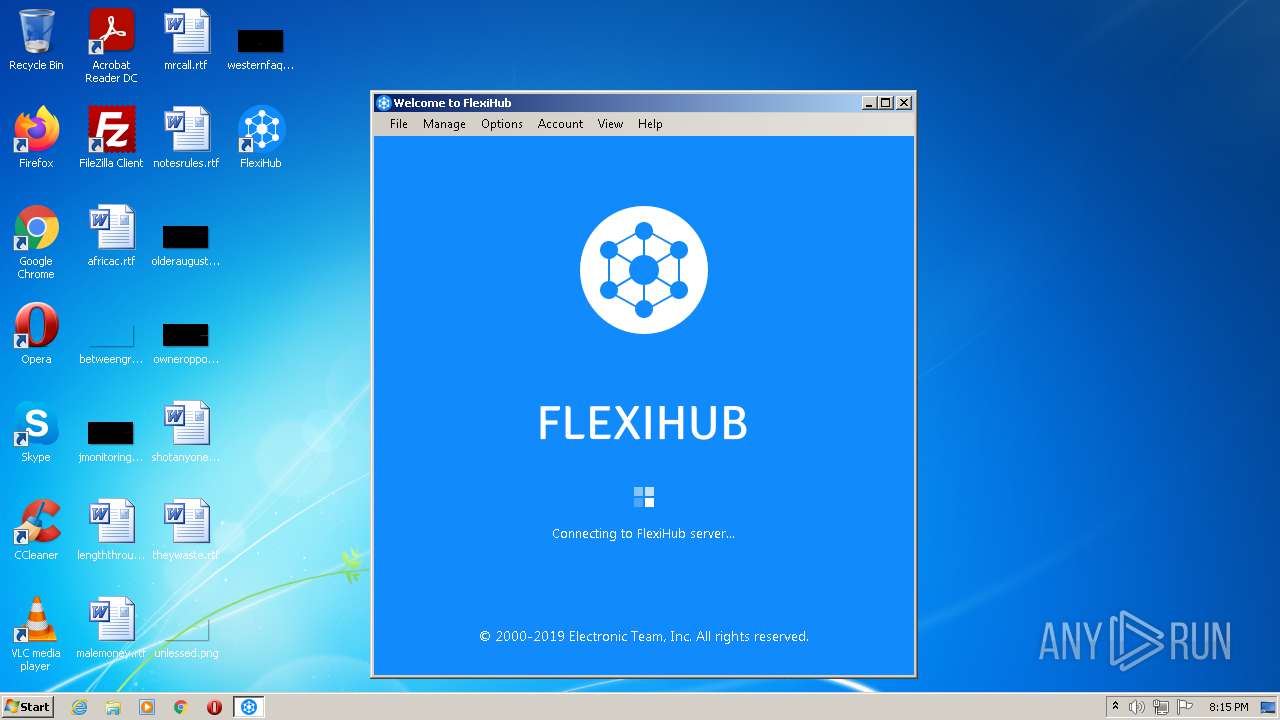Screen dimensions: 1280x720
Task: Select Google Chrome desktop shortcut
Action: pos(36,242)
